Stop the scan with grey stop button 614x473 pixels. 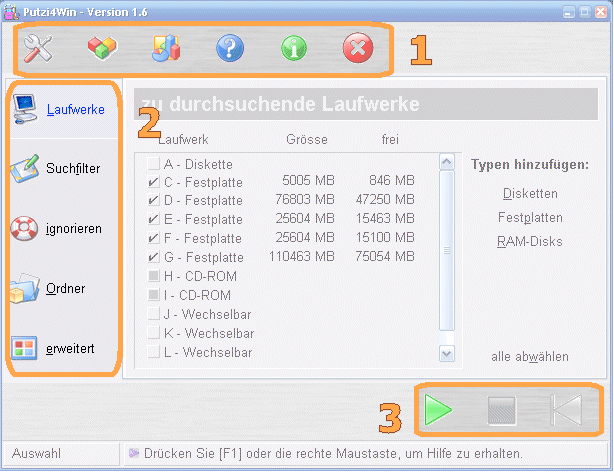[502, 410]
